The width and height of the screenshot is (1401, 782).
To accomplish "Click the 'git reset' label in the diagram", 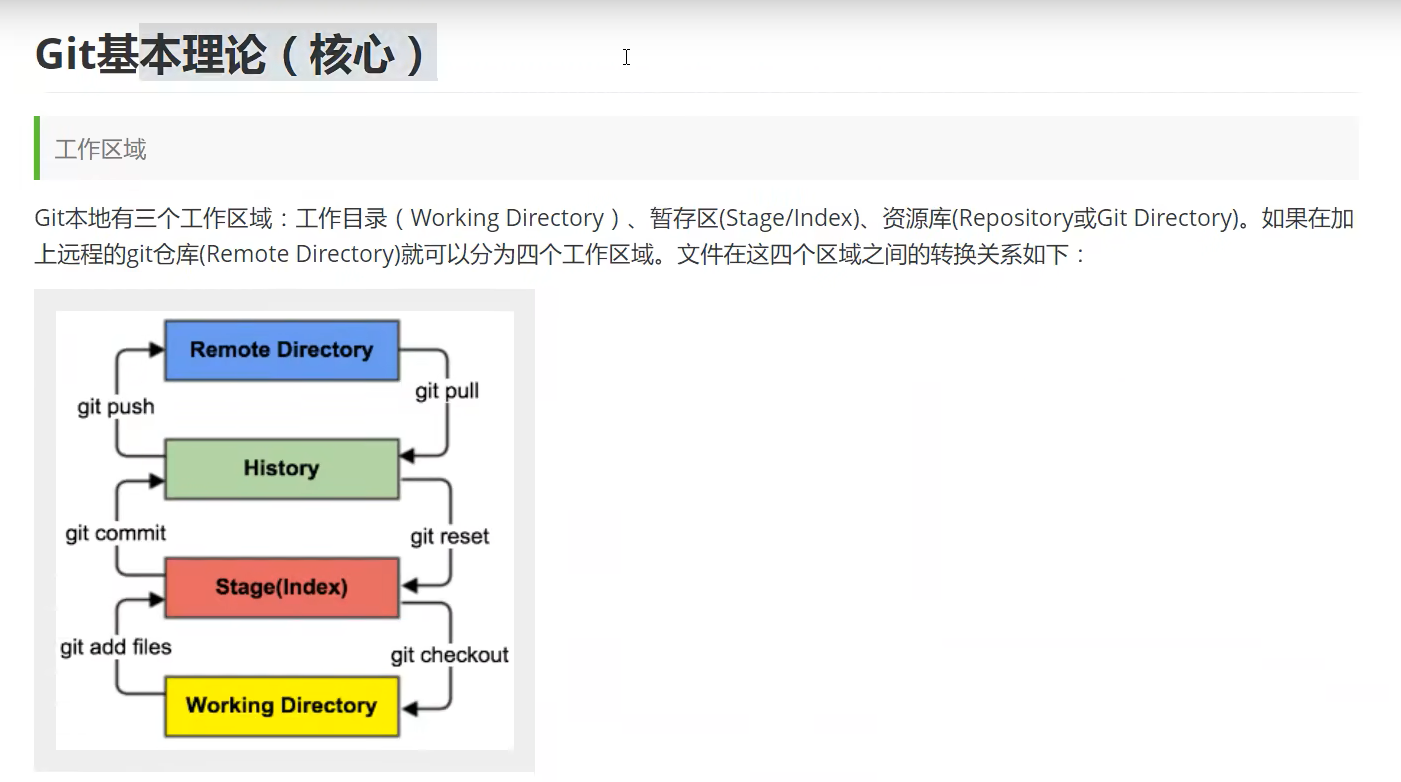I will pos(450,537).
